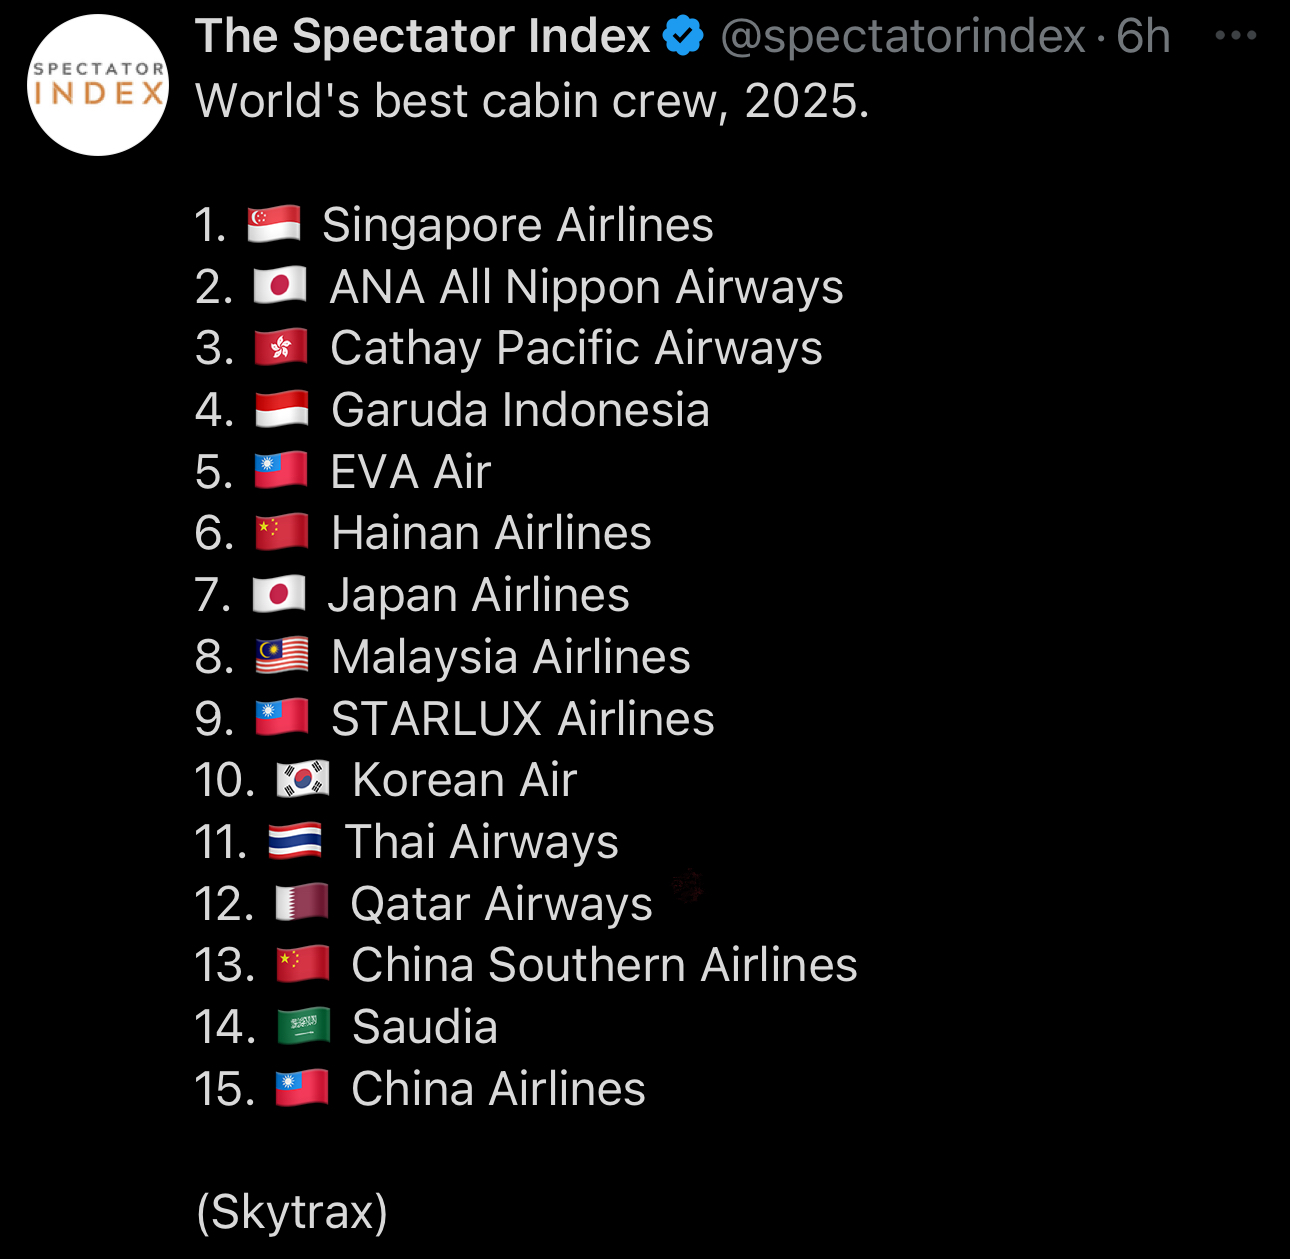1290x1259 pixels.
Task: Click the blue verified badge icon
Action: [684, 37]
